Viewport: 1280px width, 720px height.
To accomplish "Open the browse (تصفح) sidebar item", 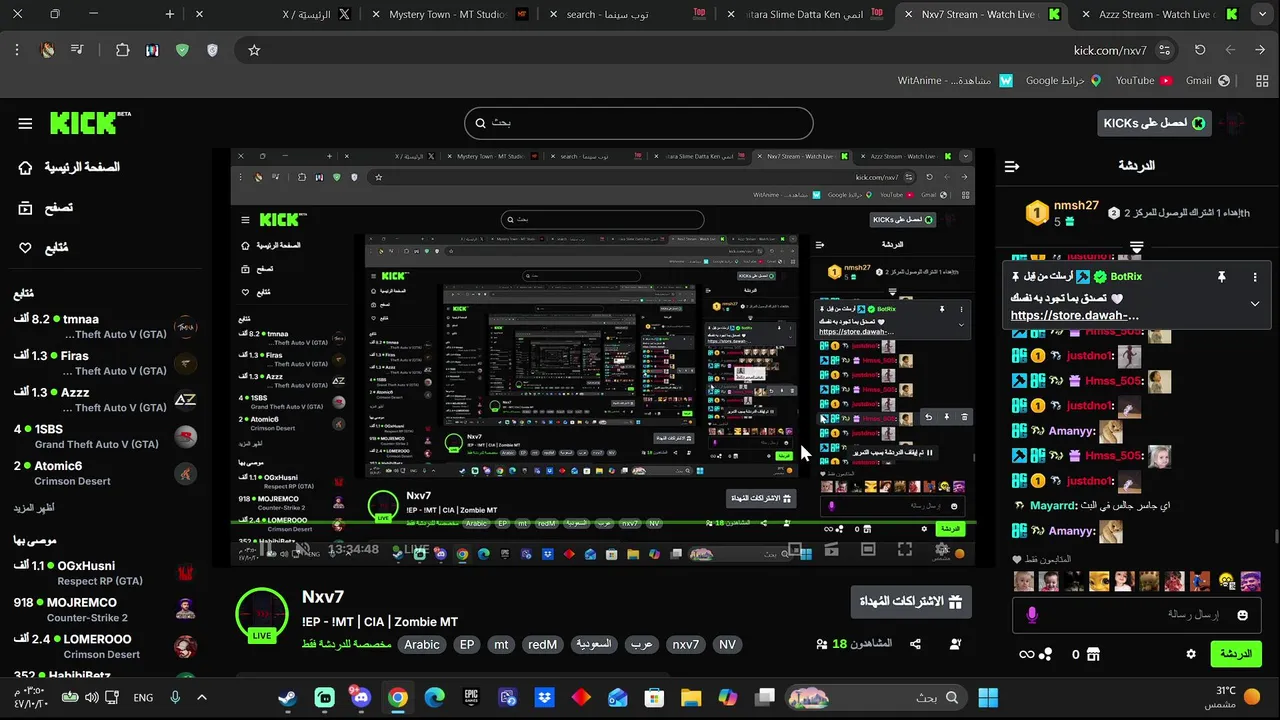I will coord(46,208).
